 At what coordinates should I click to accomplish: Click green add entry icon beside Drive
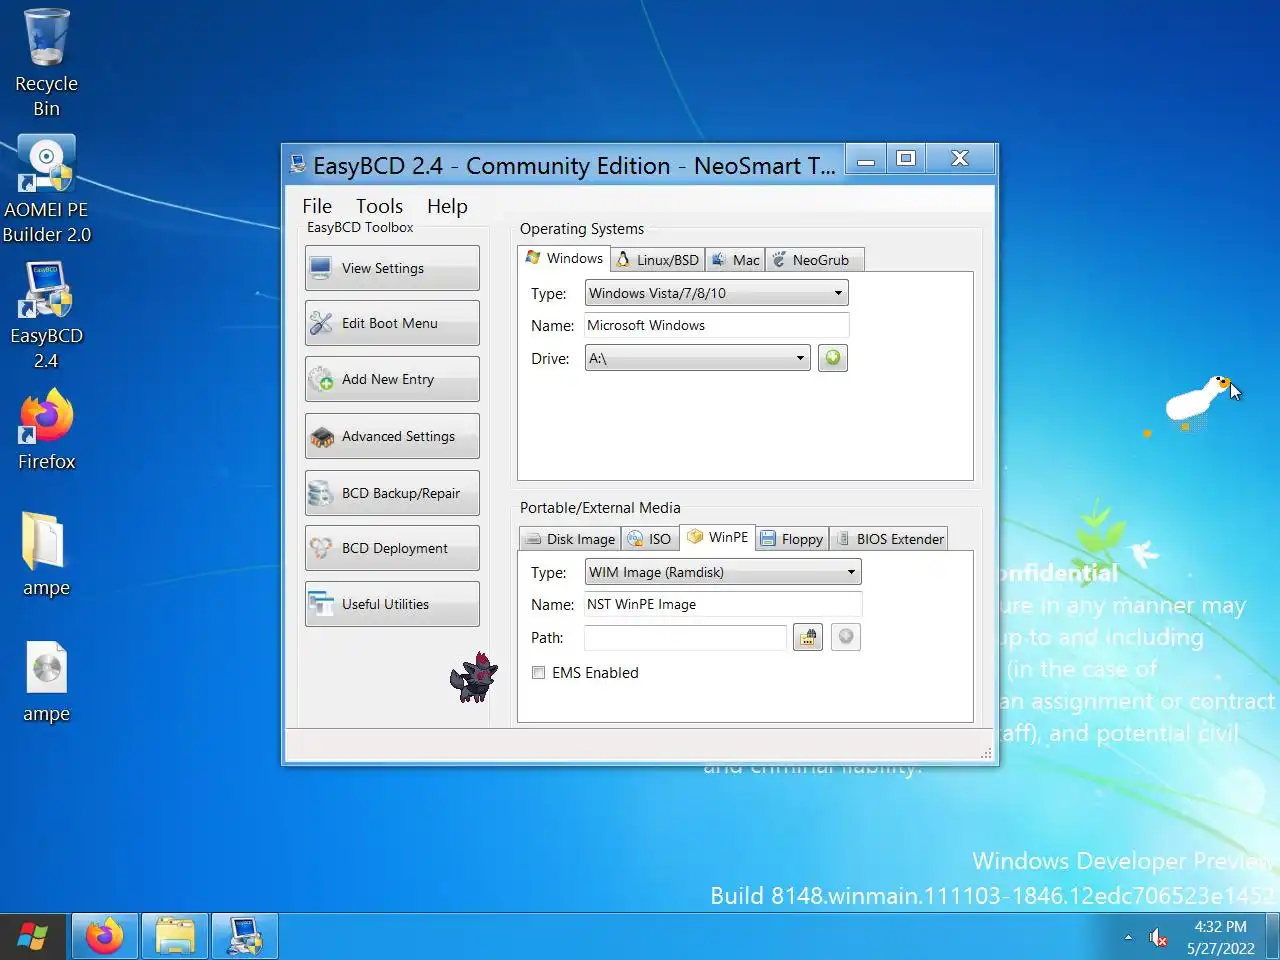pyautogui.click(x=833, y=358)
